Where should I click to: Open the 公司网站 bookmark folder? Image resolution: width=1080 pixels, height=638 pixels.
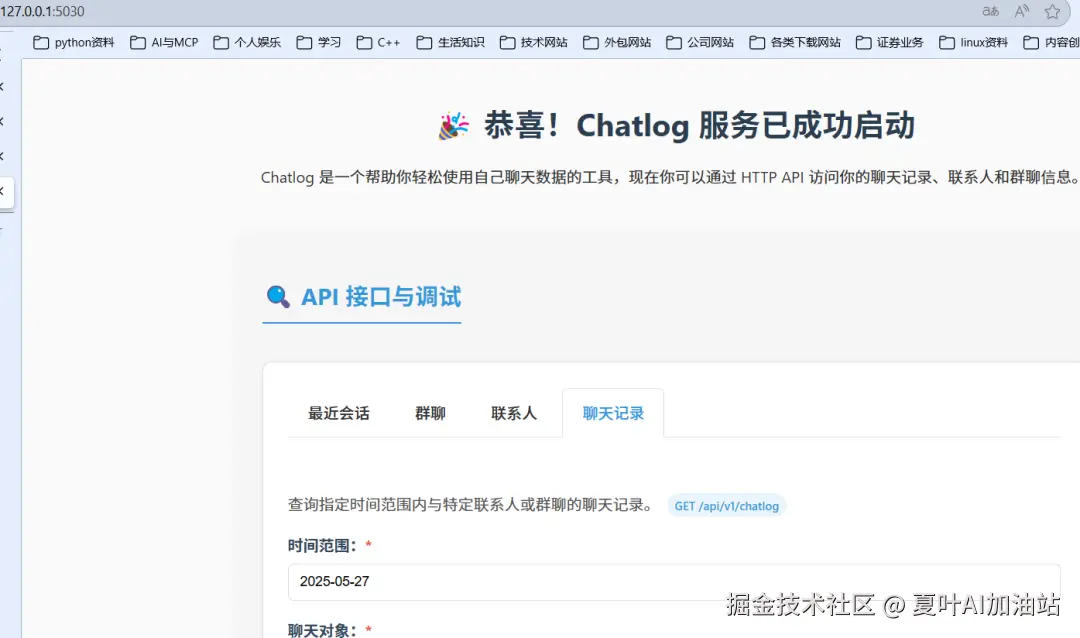(x=700, y=43)
